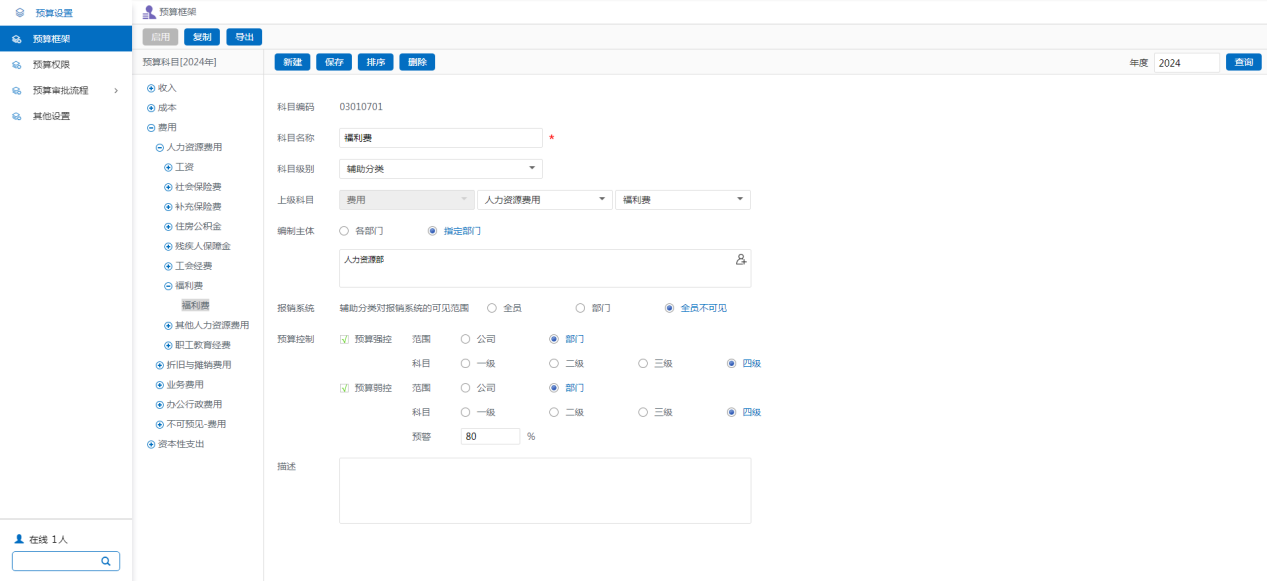The image size is (1267, 581).
Task: Open 预算框架 in the sidebar
Action: (x=51, y=39)
